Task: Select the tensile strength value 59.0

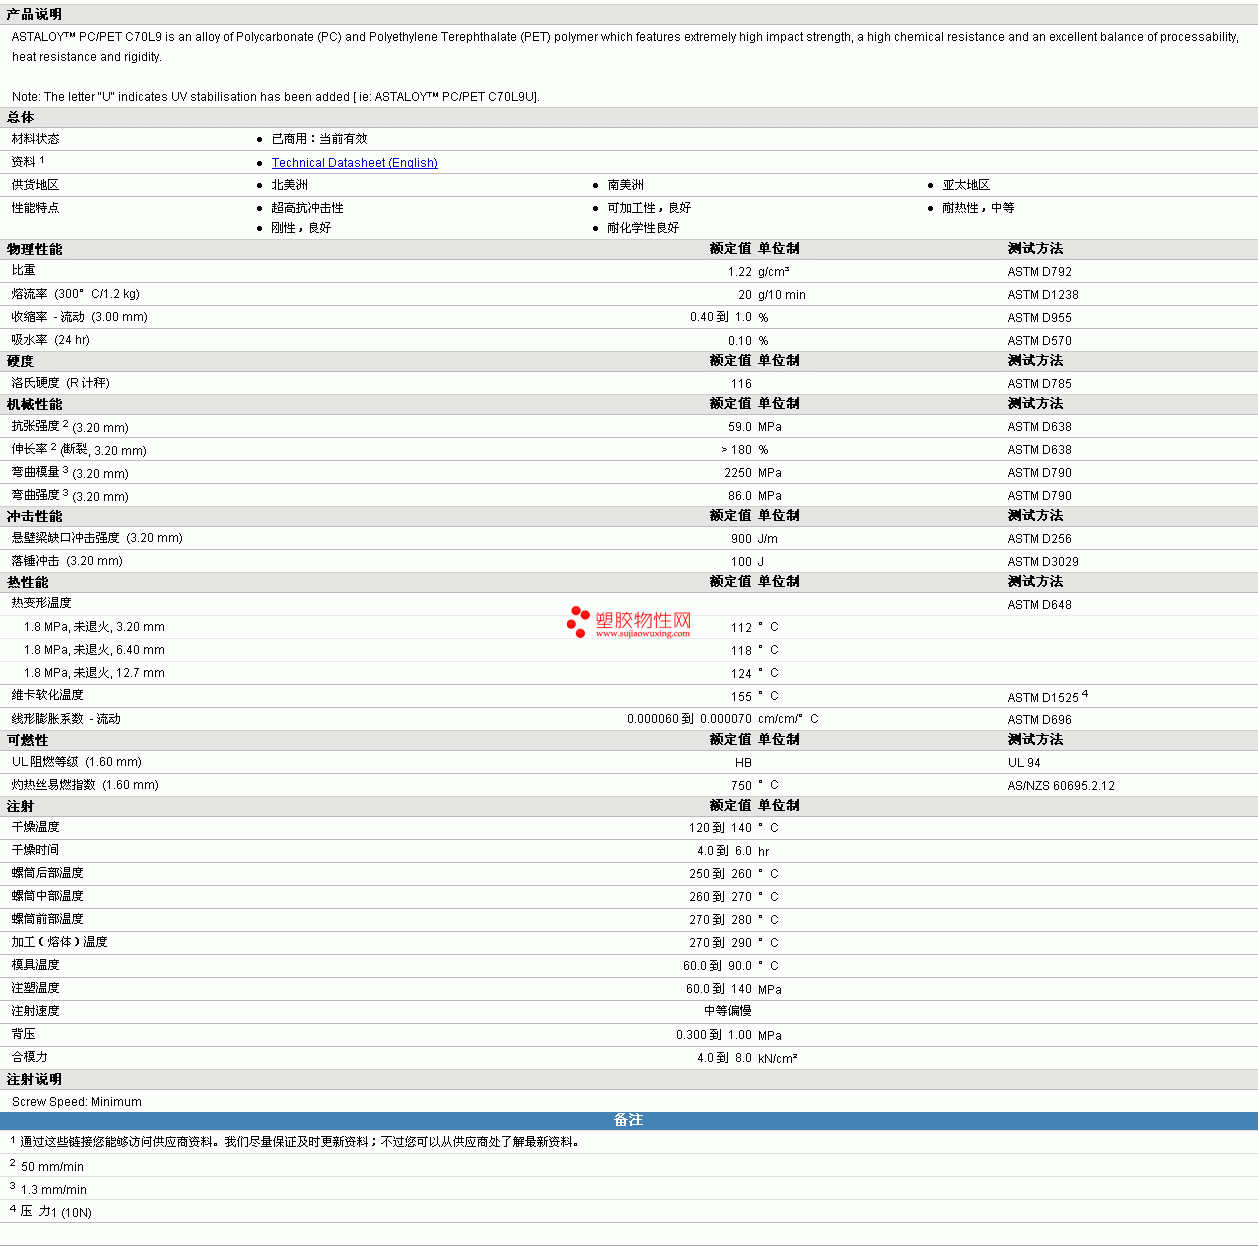Action: (740, 427)
